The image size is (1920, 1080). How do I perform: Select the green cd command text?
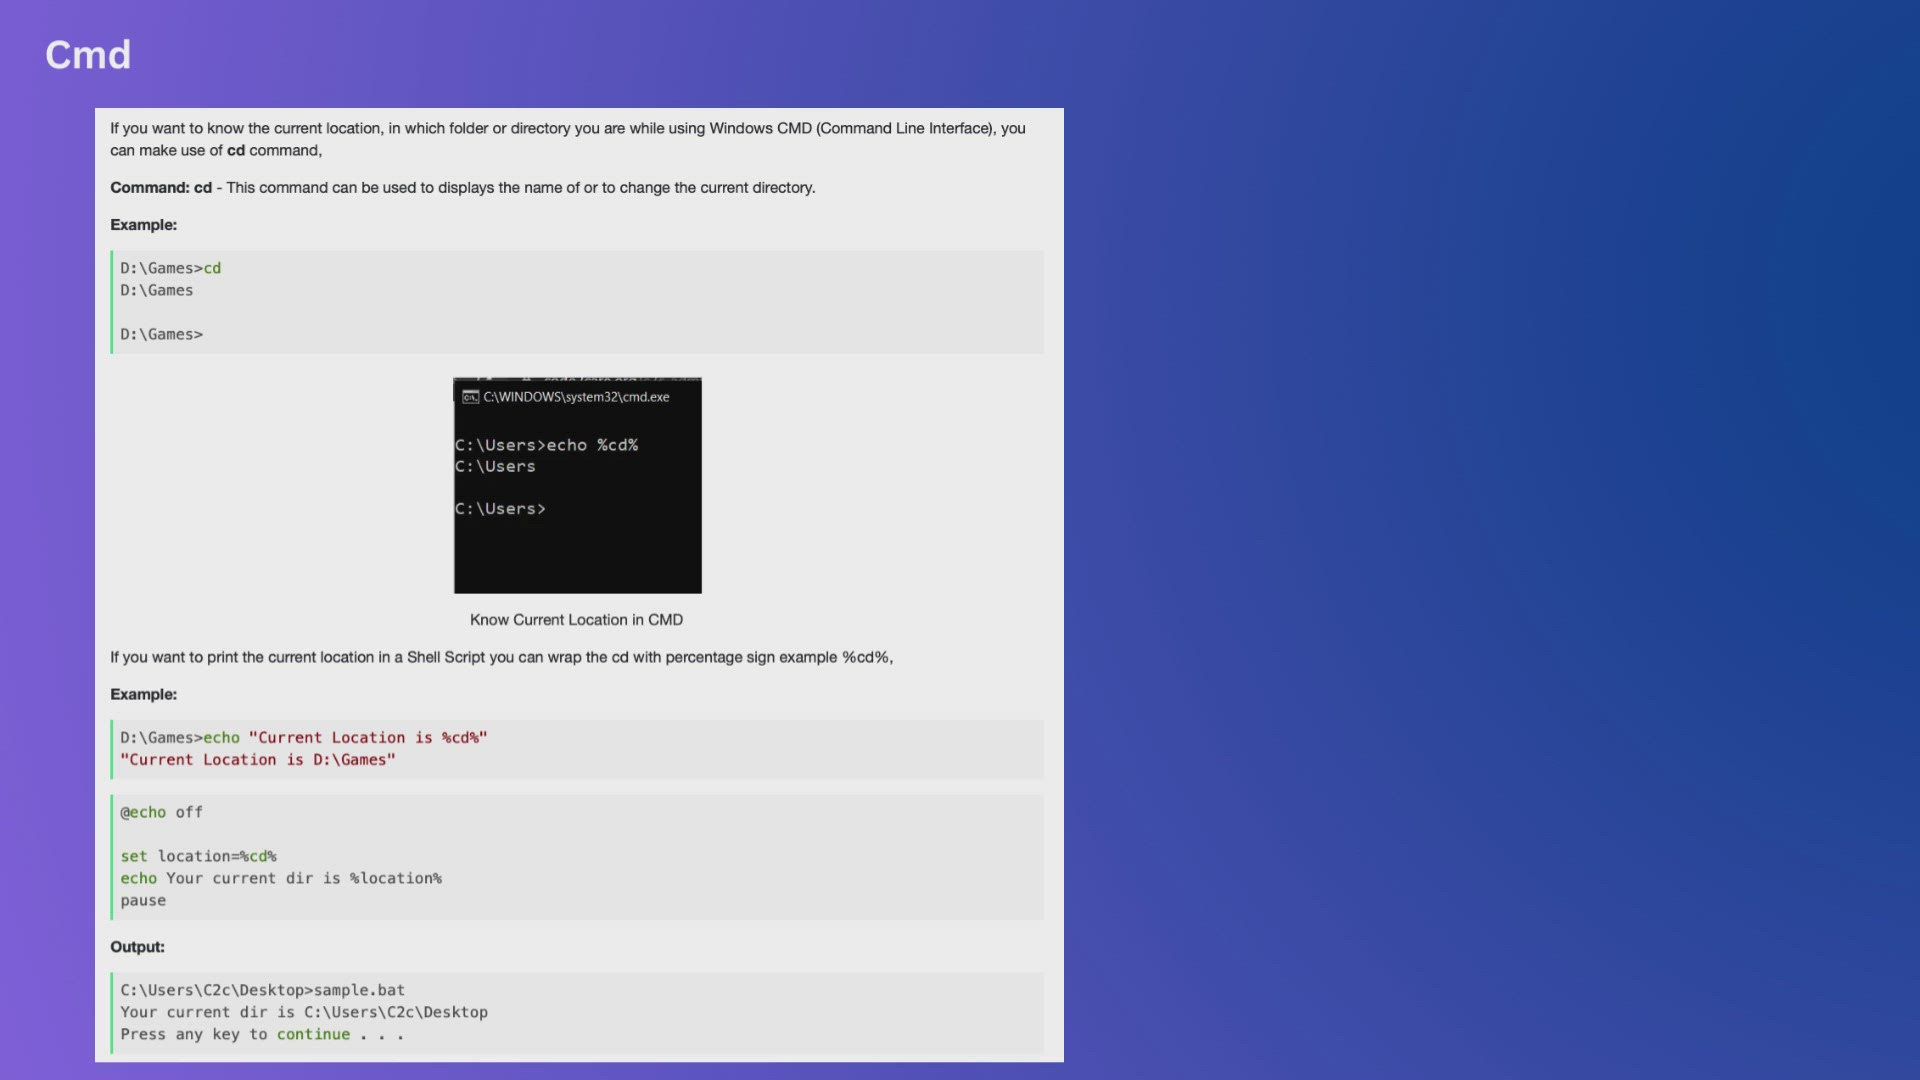[x=213, y=267]
